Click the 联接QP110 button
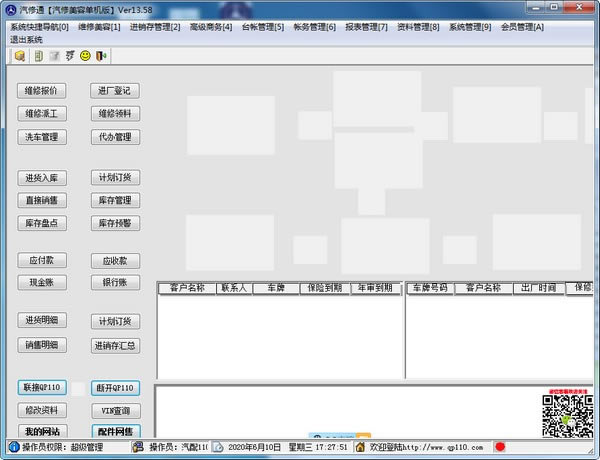The width and height of the screenshot is (600, 460). pos(42,387)
